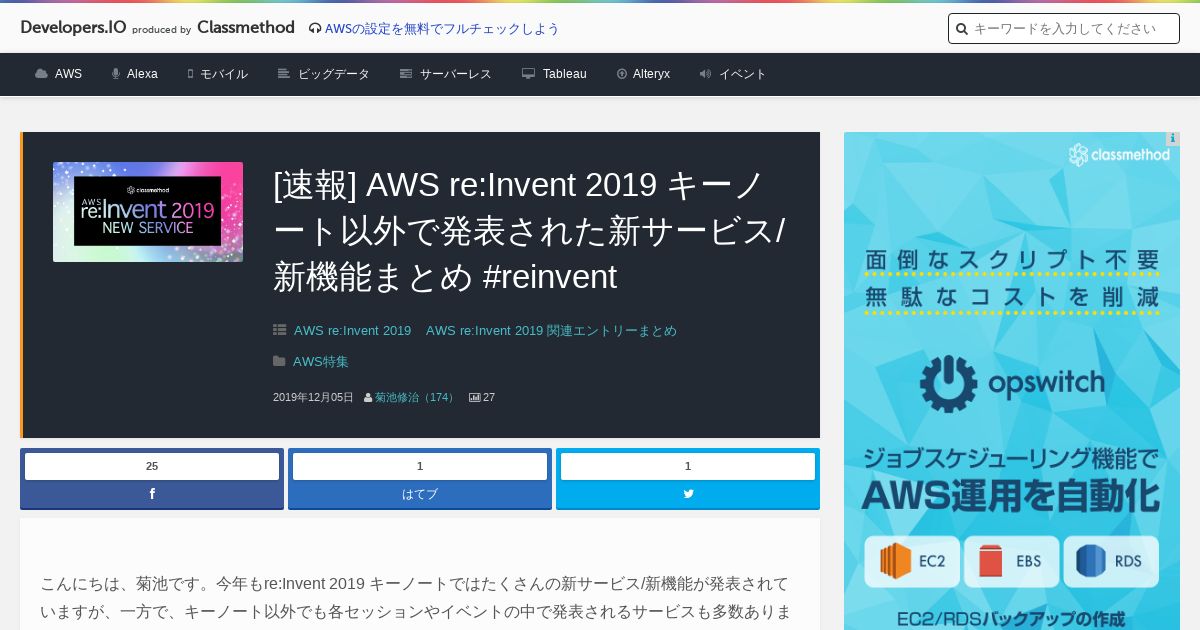Image resolution: width=1200 pixels, height=630 pixels.
Task: Click the magnifier icon in search box
Action: coord(962,29)
